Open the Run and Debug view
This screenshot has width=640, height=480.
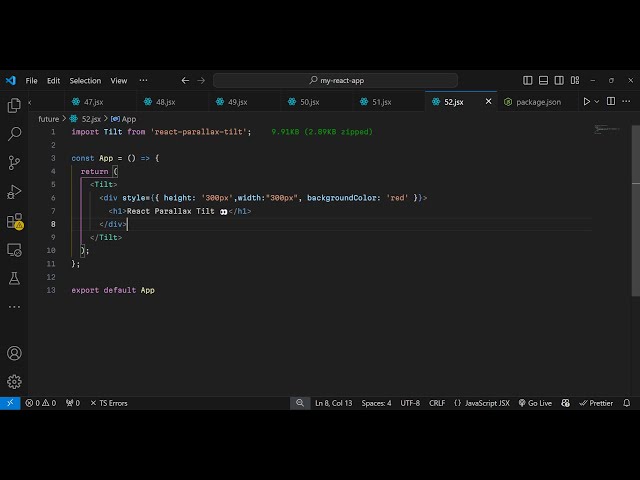pos(14,192)
